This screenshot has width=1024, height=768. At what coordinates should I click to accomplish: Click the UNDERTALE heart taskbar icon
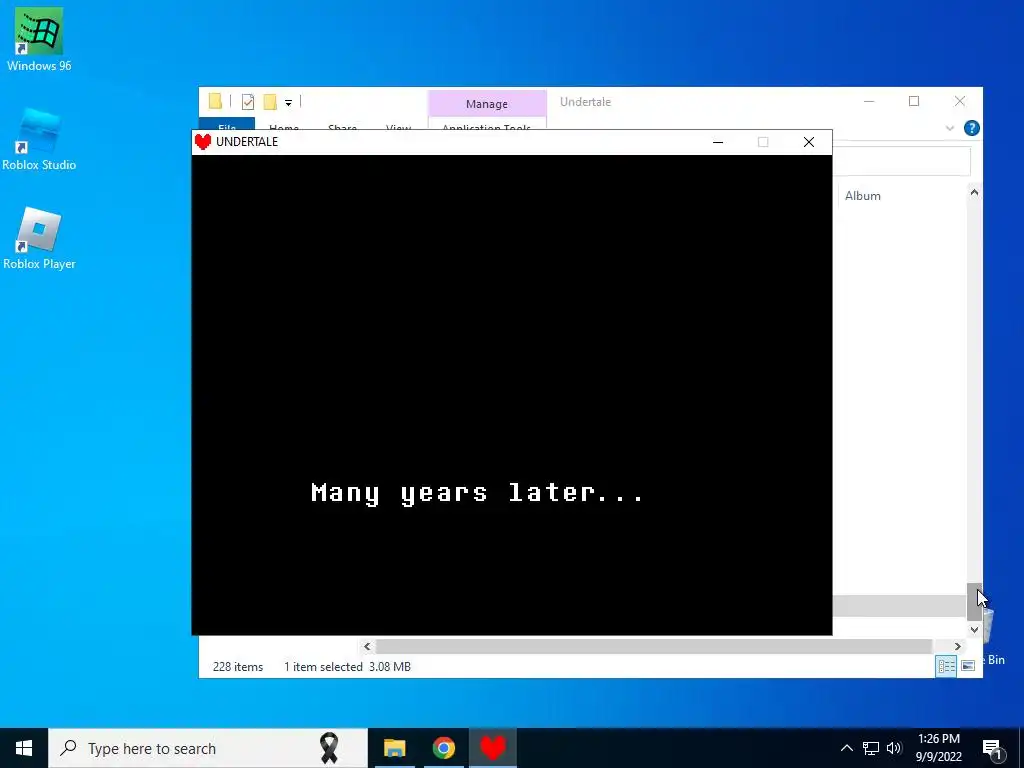click(x=493, y=748)
